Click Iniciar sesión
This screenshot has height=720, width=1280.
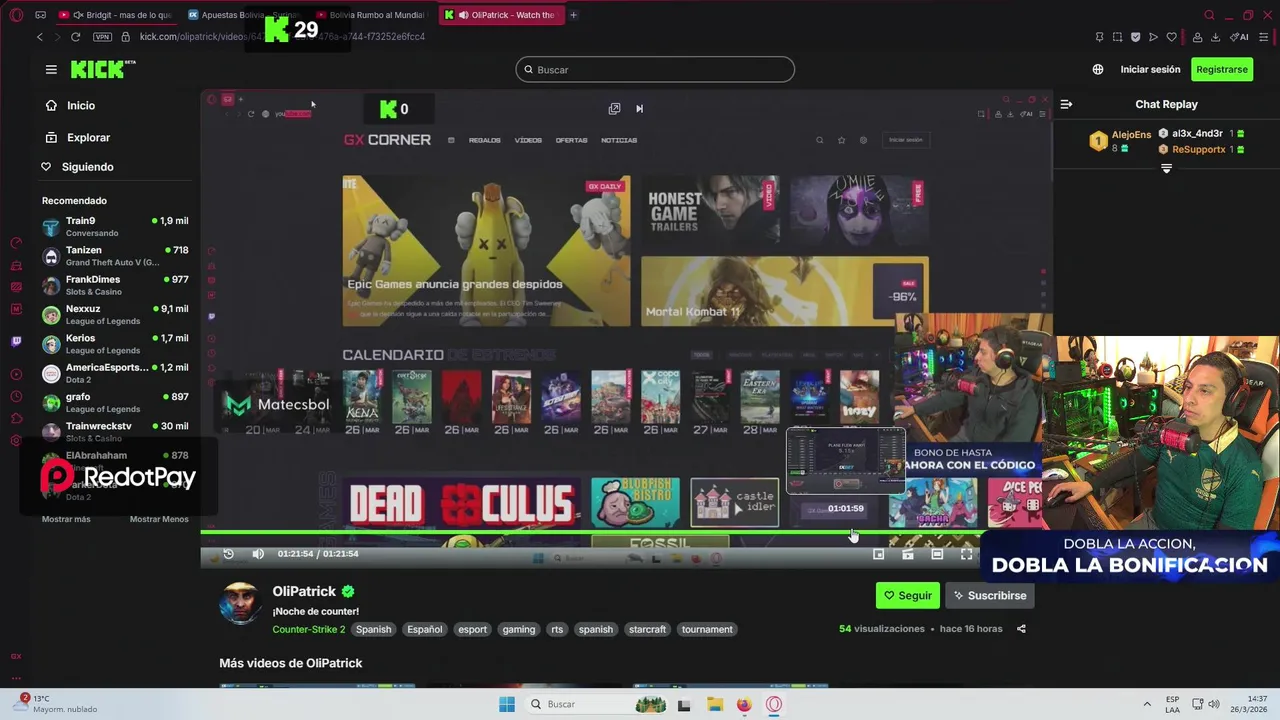pos(1150,69)
